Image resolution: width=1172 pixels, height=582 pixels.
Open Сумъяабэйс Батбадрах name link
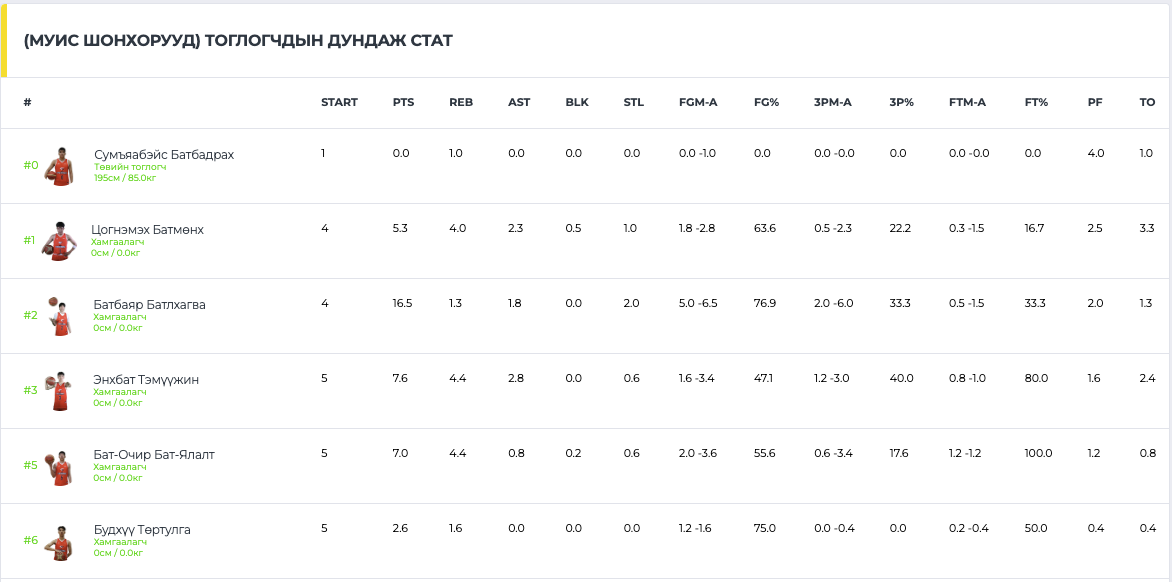point(164,155)
